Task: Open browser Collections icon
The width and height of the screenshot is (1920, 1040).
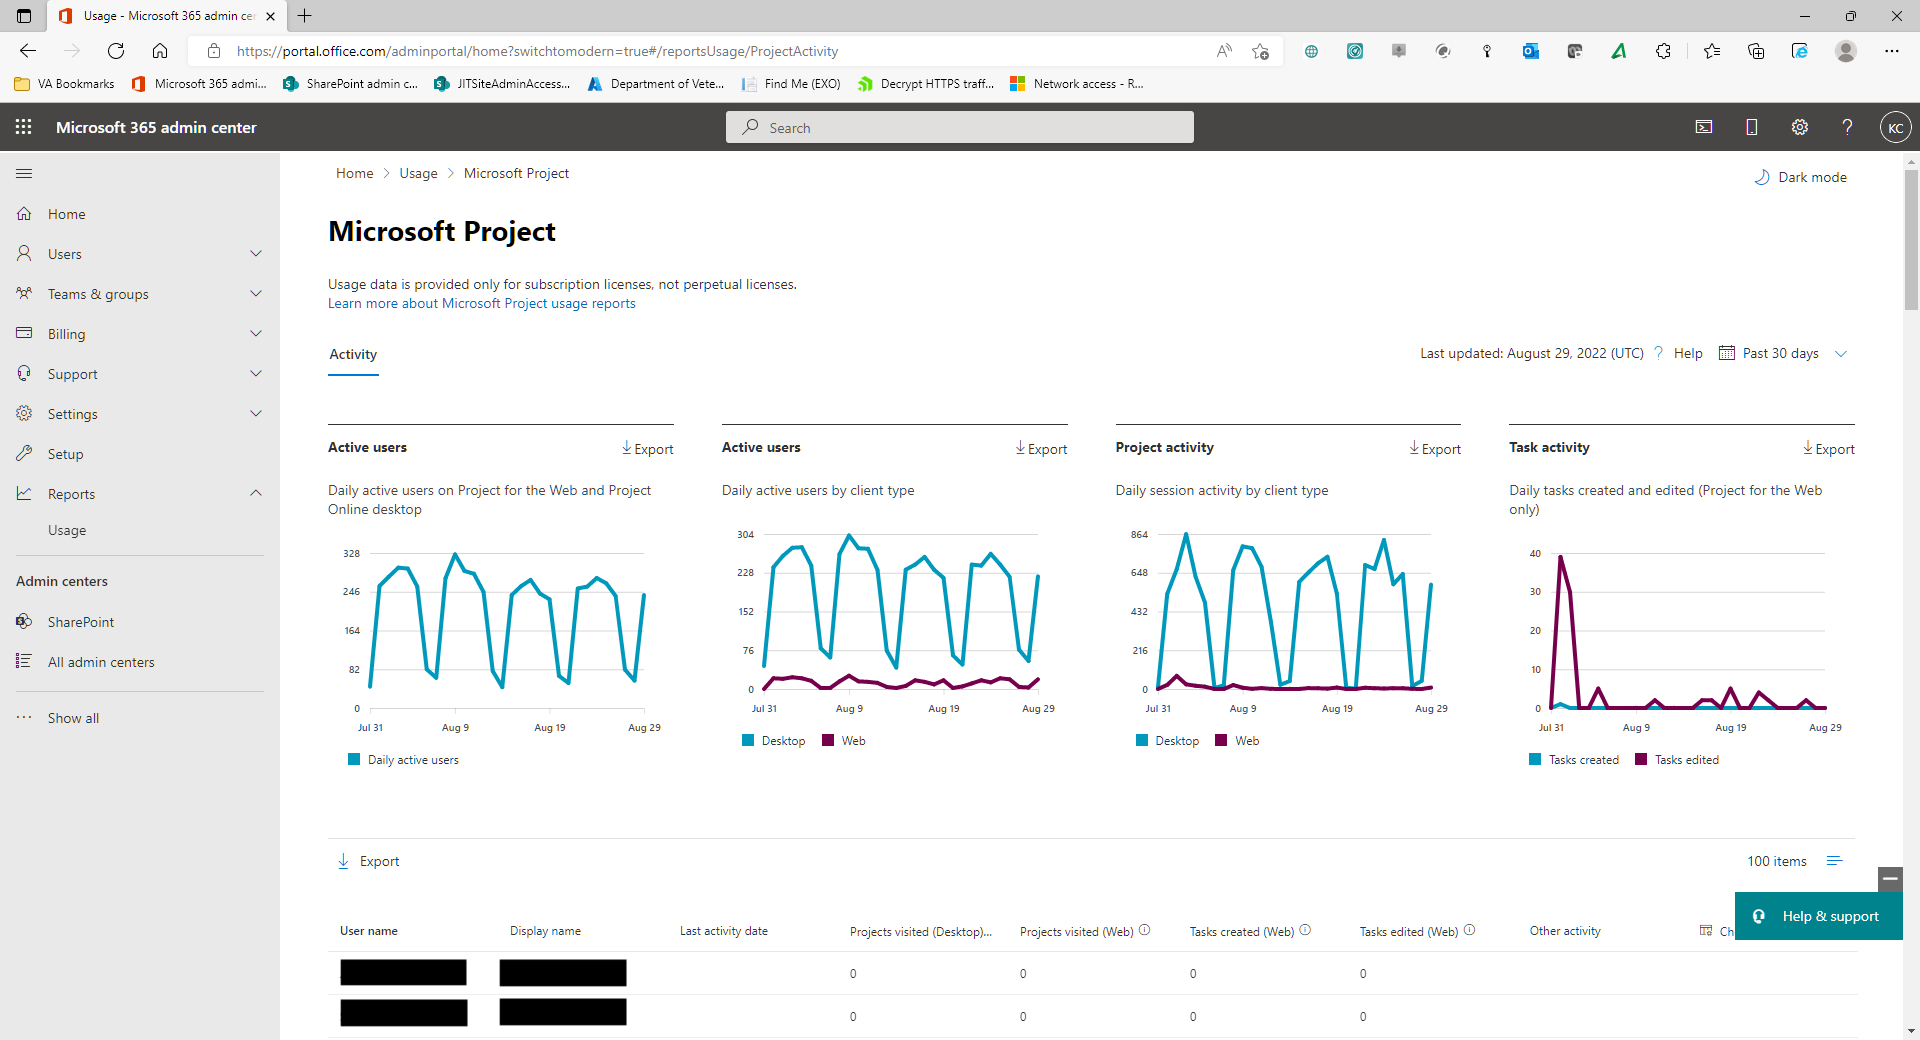Action: [1756, 51]
